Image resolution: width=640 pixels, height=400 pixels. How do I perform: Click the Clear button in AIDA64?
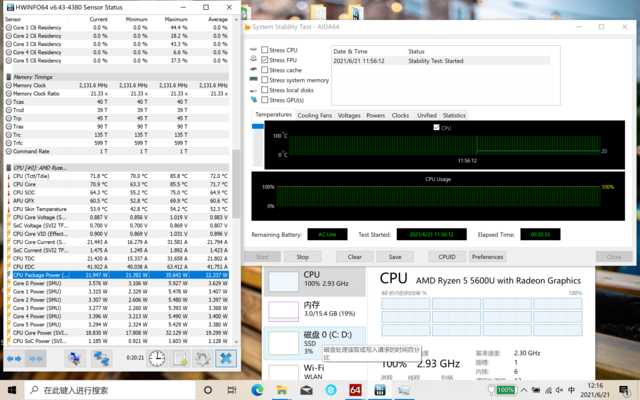point(354,257)
